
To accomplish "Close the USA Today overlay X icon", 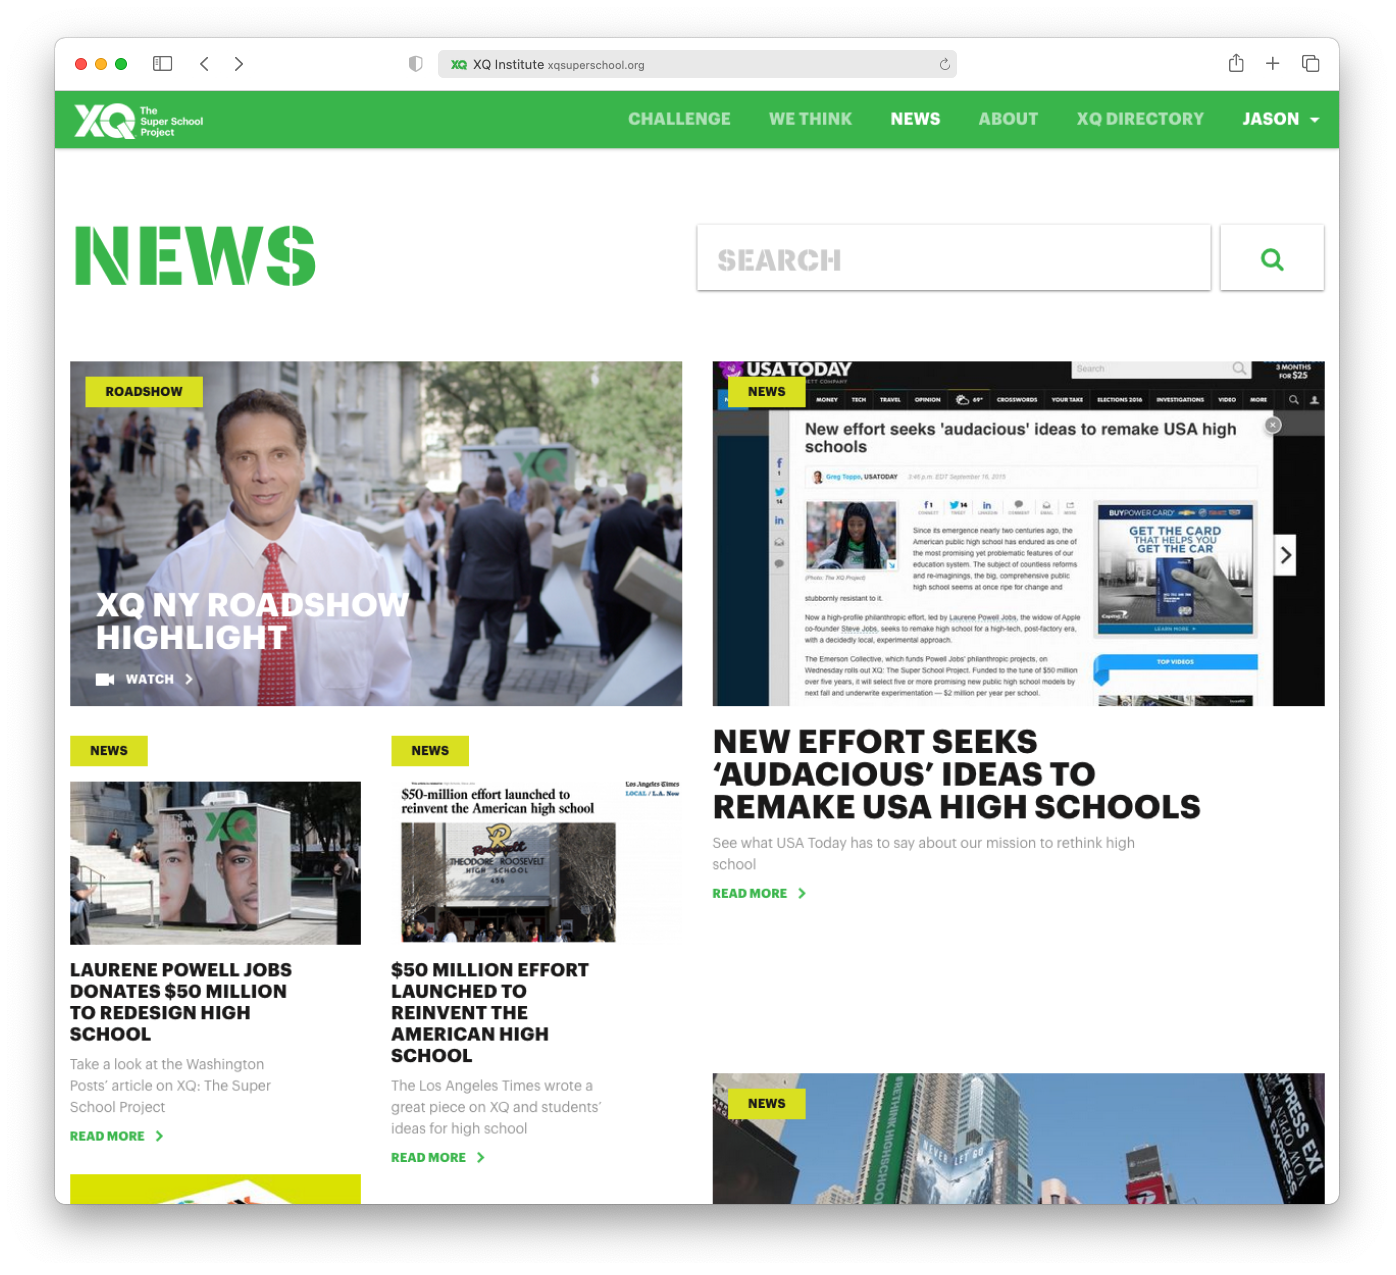I will point(1273,425).
